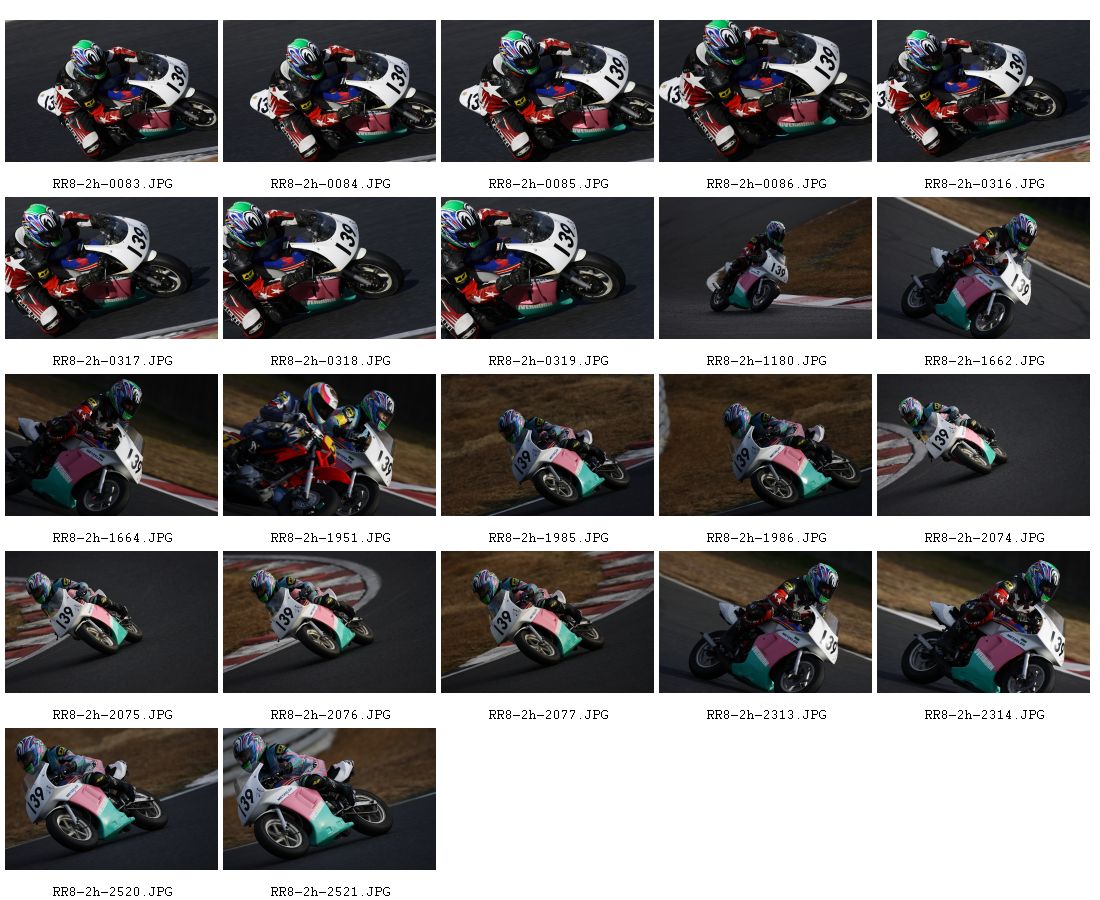This screenshot has width=1100, height=900.
Task: Click the RR8-2h-1664.JPG filename text
Action: coord(112,537)
